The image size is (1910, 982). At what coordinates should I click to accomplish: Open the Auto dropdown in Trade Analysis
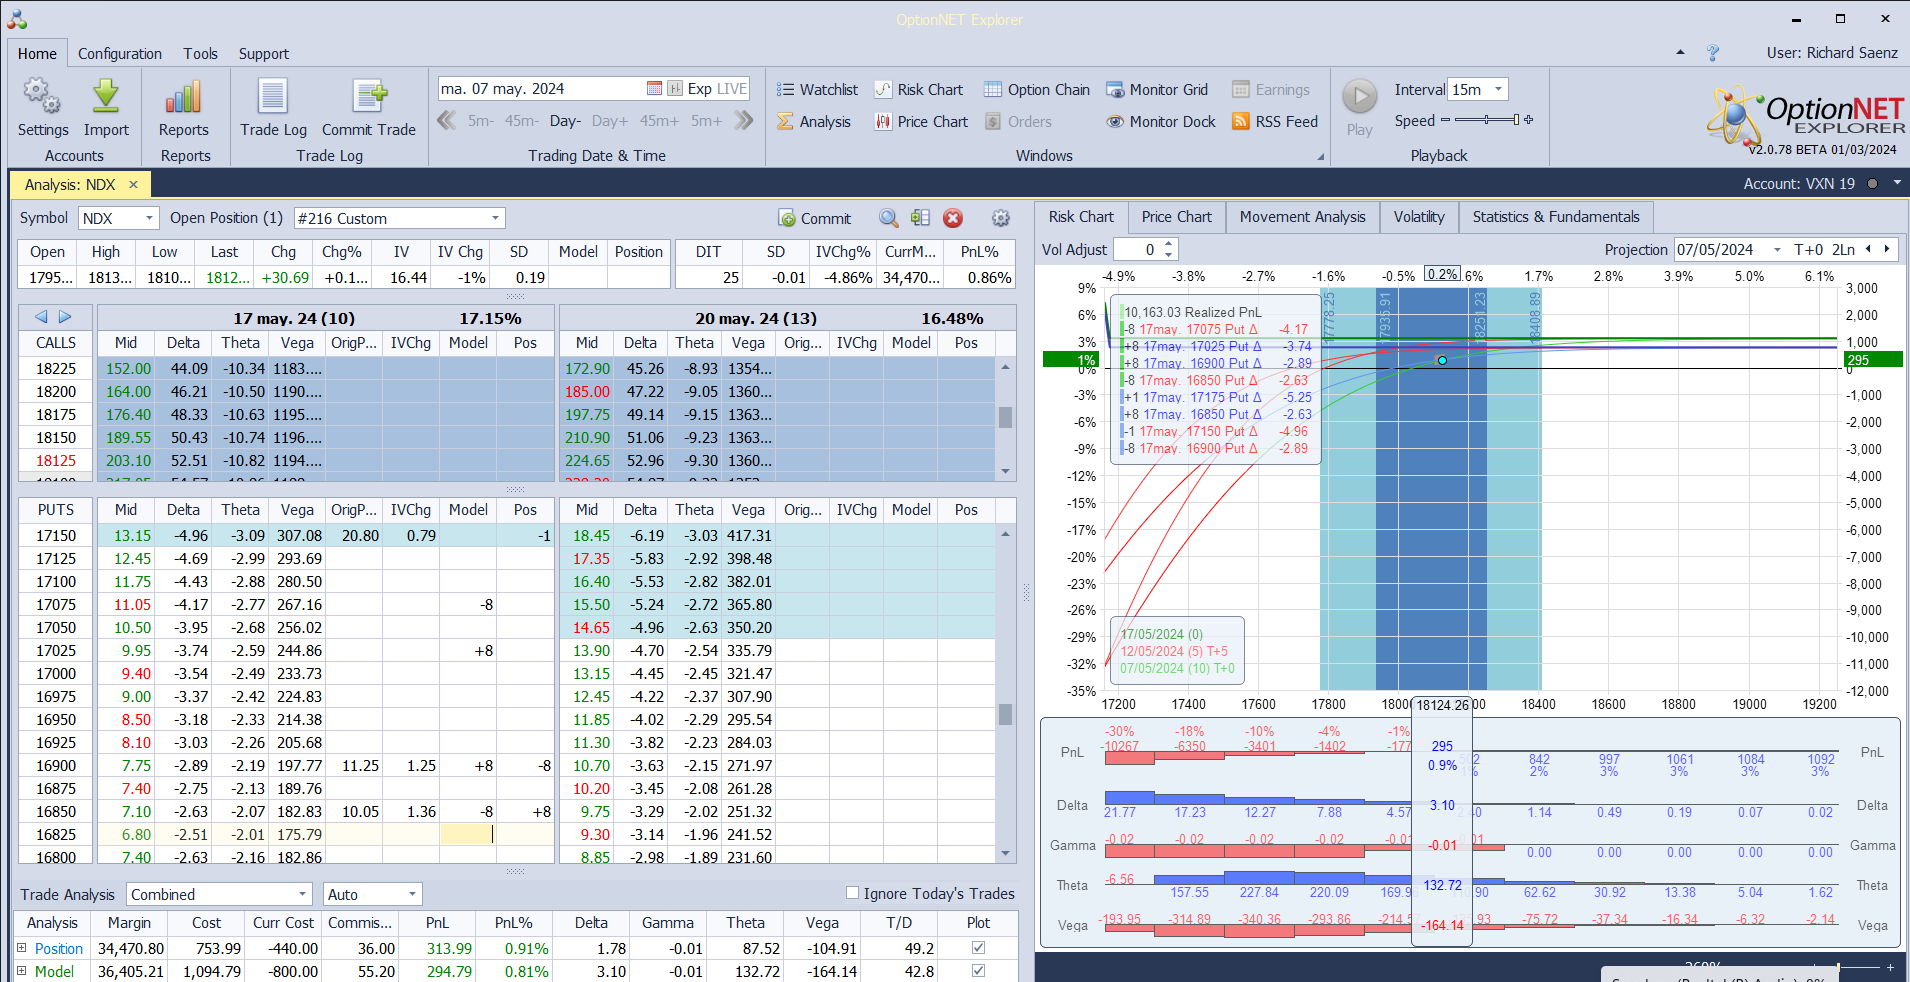click(x=411, y=894)
